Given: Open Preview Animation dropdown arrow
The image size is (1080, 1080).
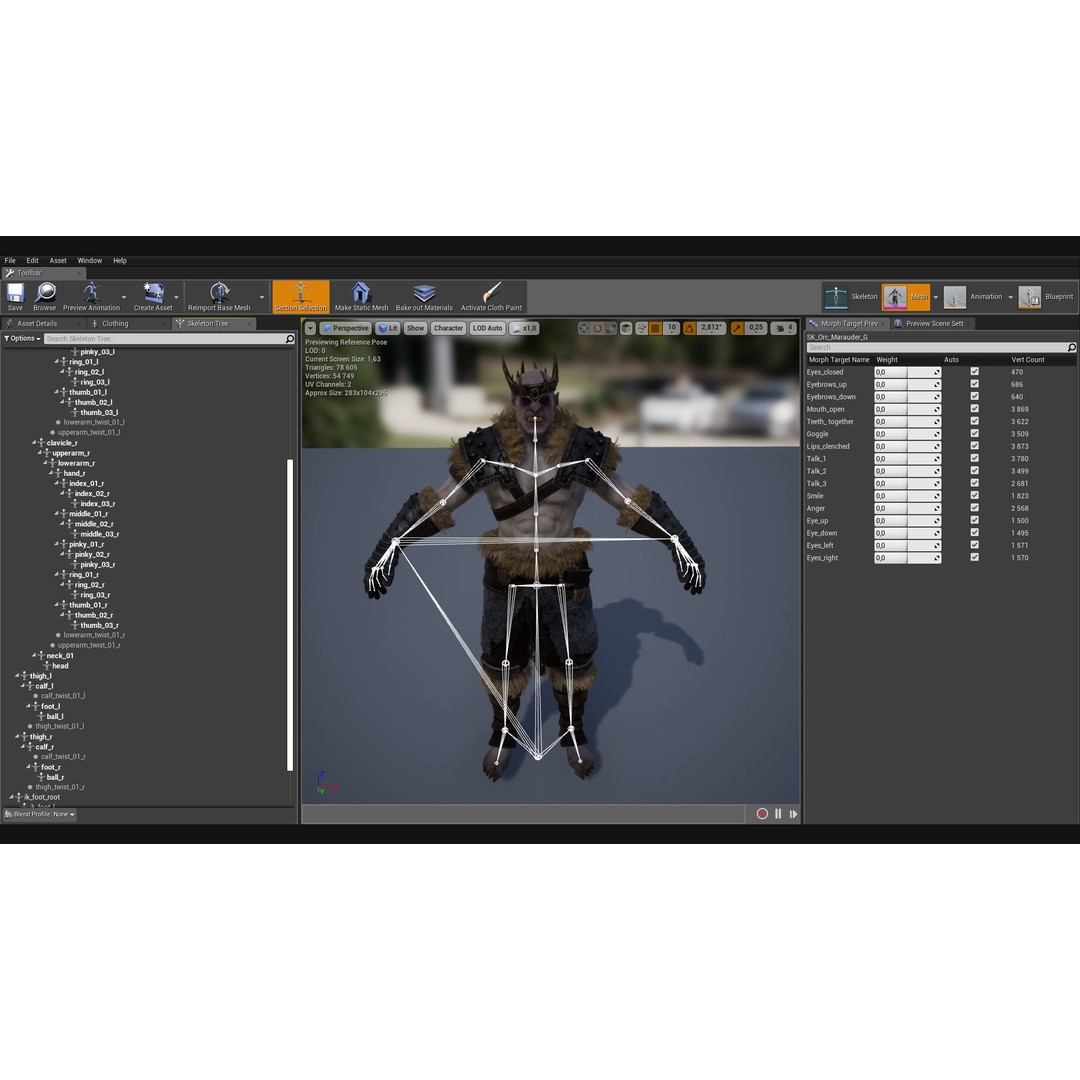Looking at the screenshot, I should 124,298.
